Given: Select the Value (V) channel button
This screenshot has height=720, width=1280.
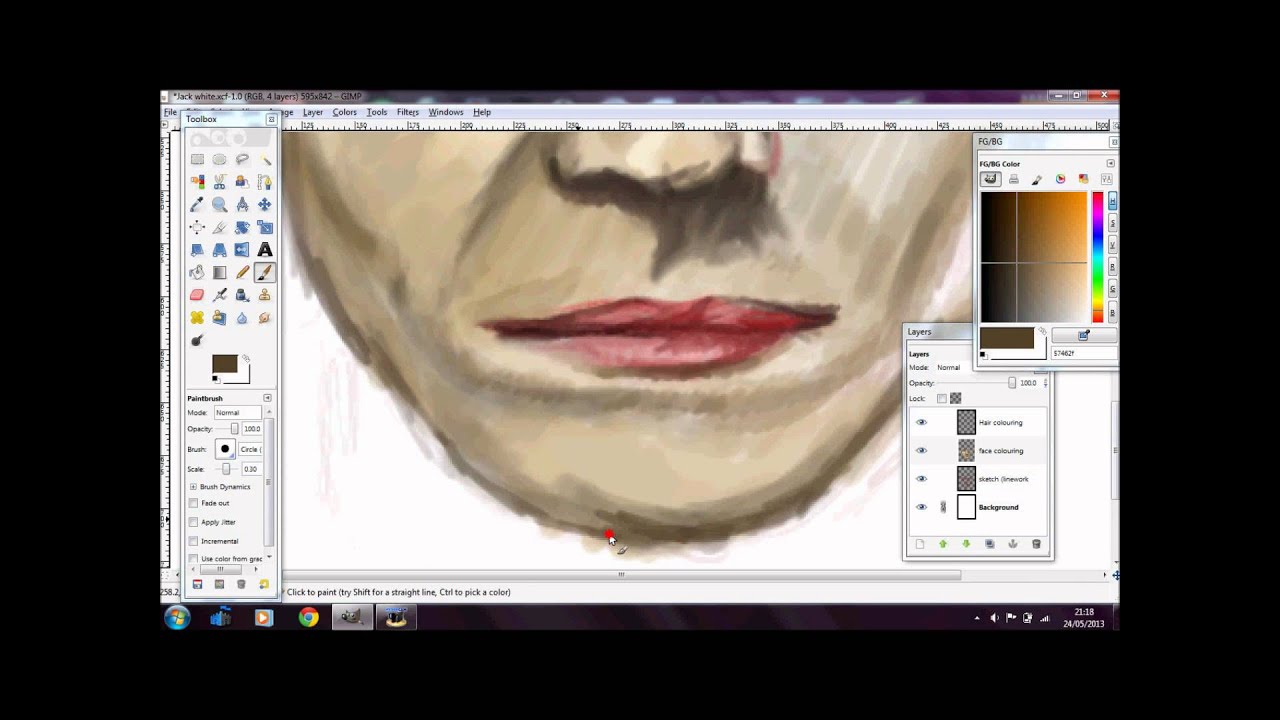Looking at the screenshot, I should [1112, 245].
